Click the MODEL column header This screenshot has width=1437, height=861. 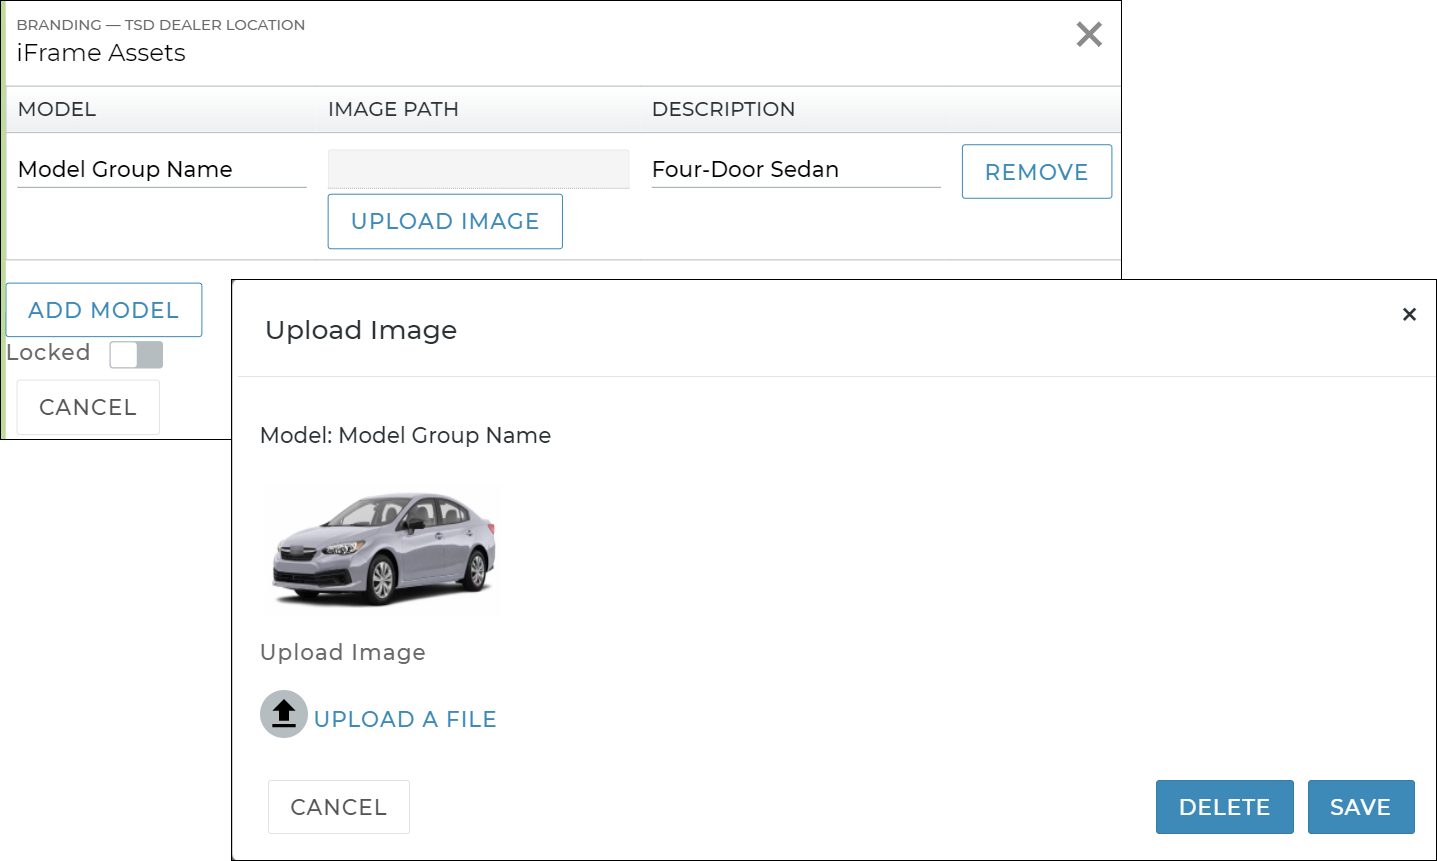pyautogui.click(x=57, y=109)
